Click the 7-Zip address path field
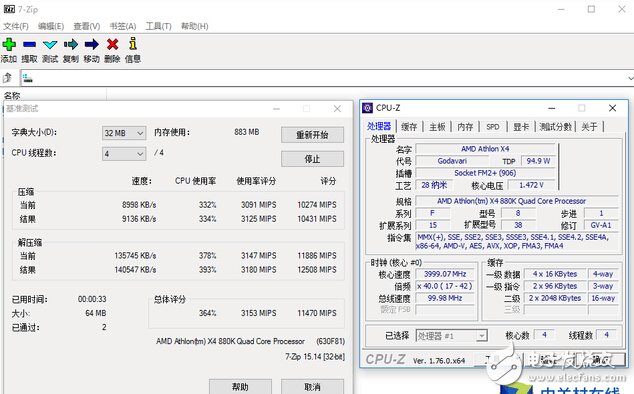The height and width of the screenshot is (394, 634). click(x=323, y=78)
